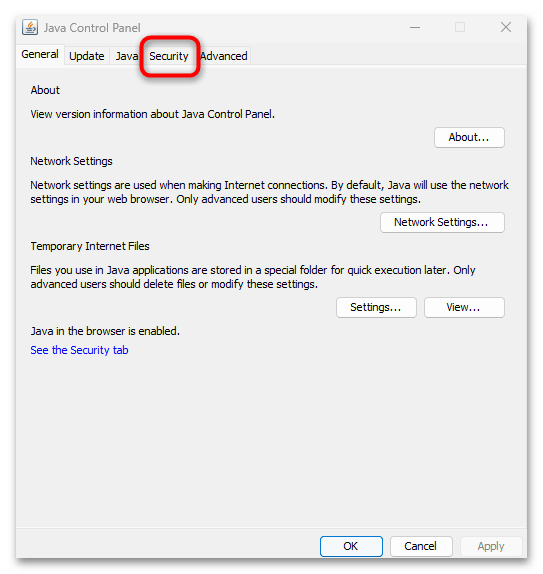The width and height of the screenshot is (543, 574).
Task: Confirm with the OK button
Action: (351, 546)
